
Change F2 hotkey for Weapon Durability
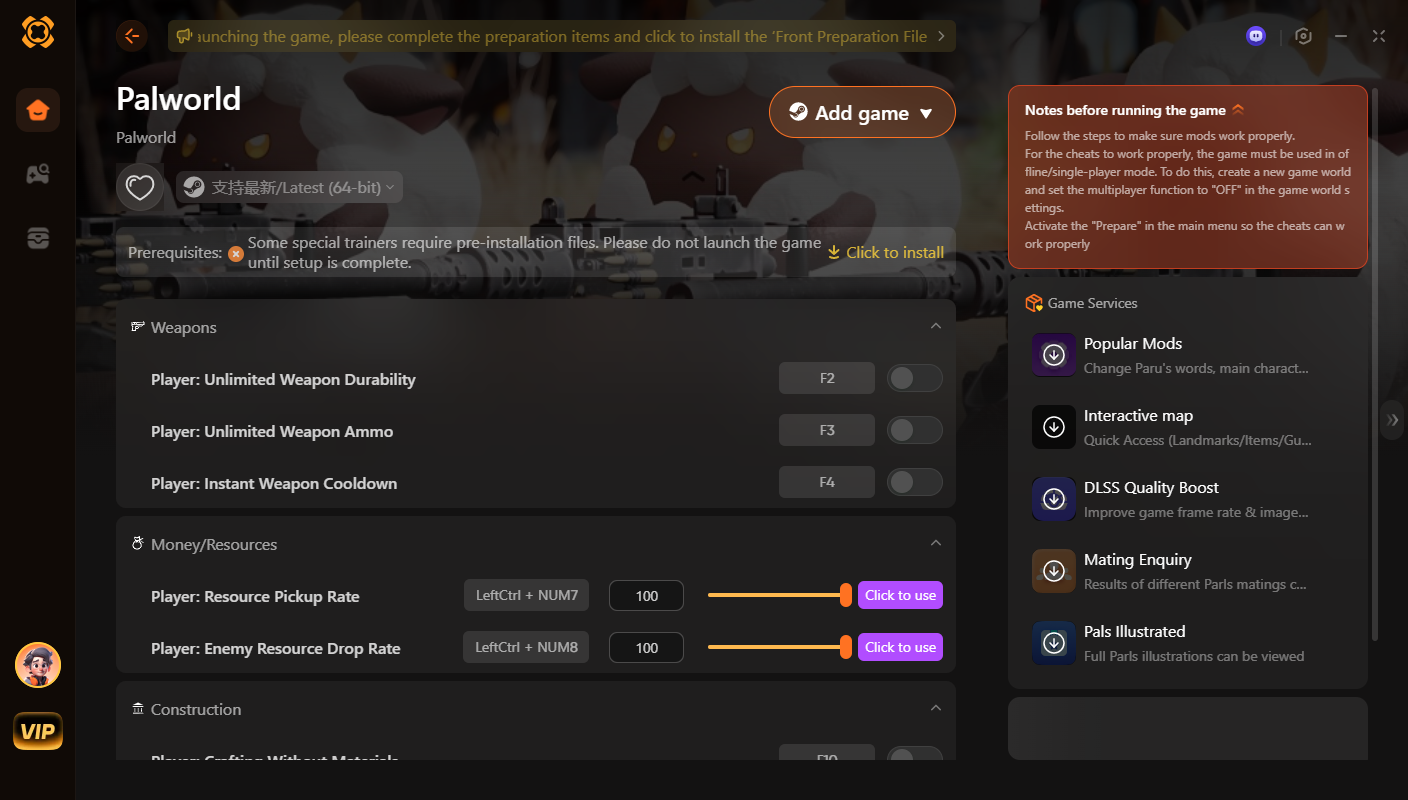click(x=827, y=378)
